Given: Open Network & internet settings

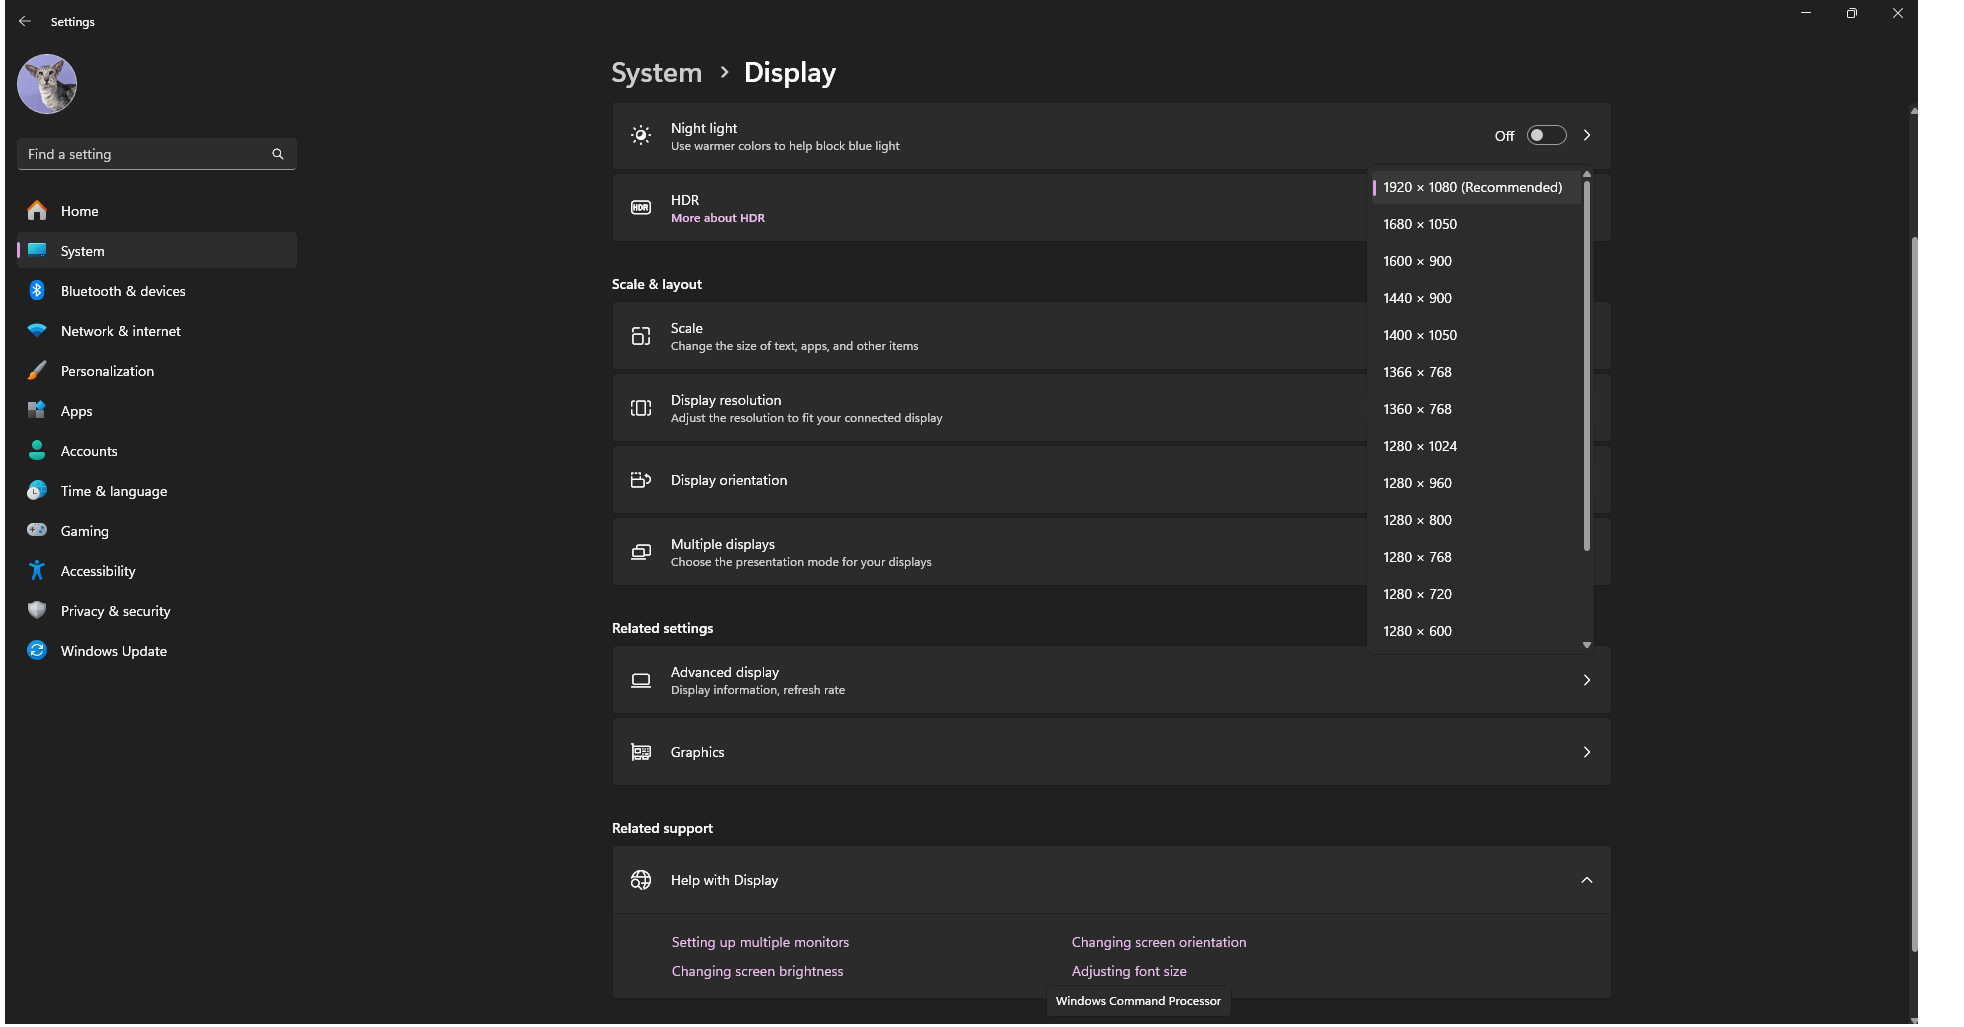Looking at the screenshot, I should coord(157,330).
